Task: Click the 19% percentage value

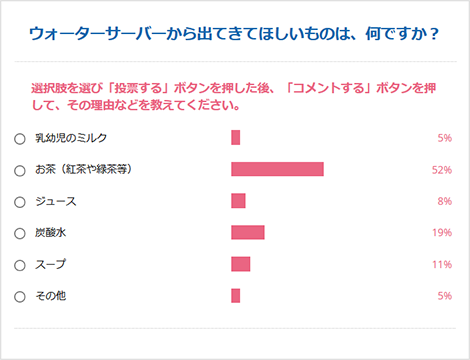Action: coord(442,232)
